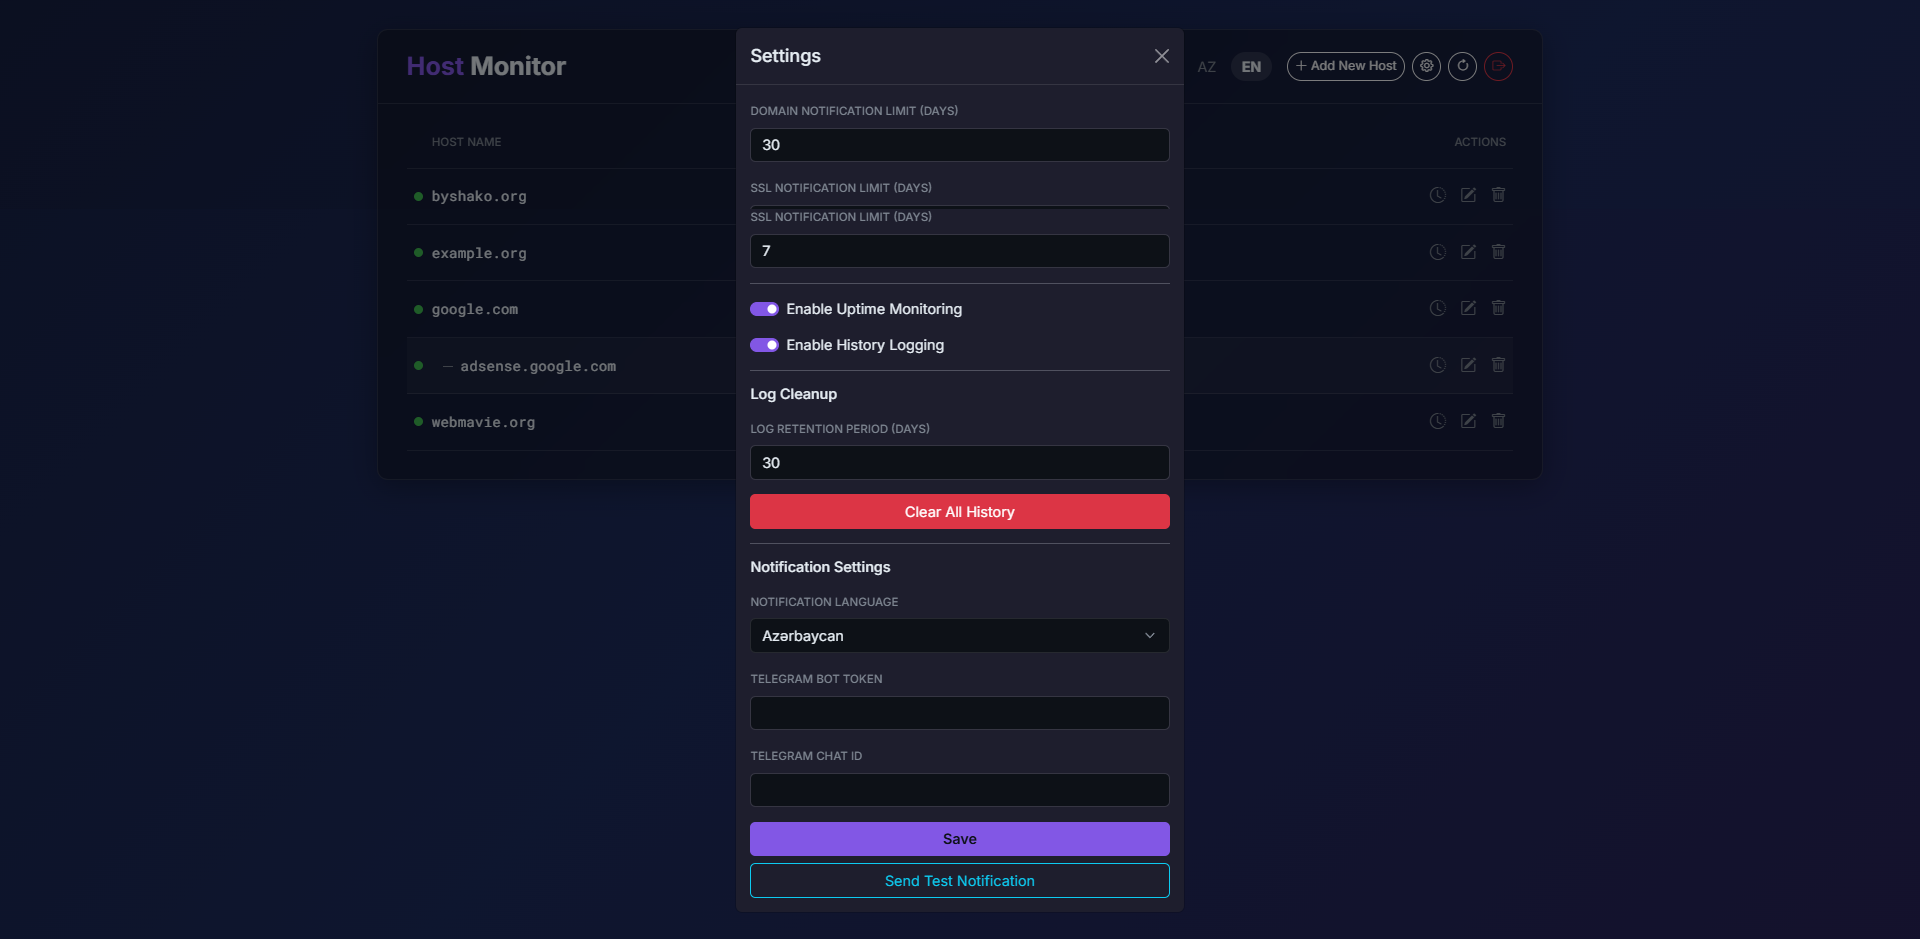Delete google.com with the trash icon
This screenshot has width=1920, height=939.
[1498, 308]
